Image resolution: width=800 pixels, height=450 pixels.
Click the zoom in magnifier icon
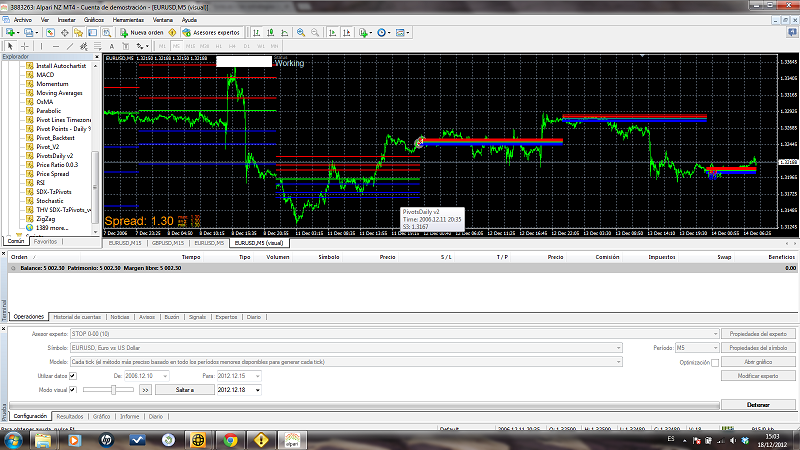(301, 33)
